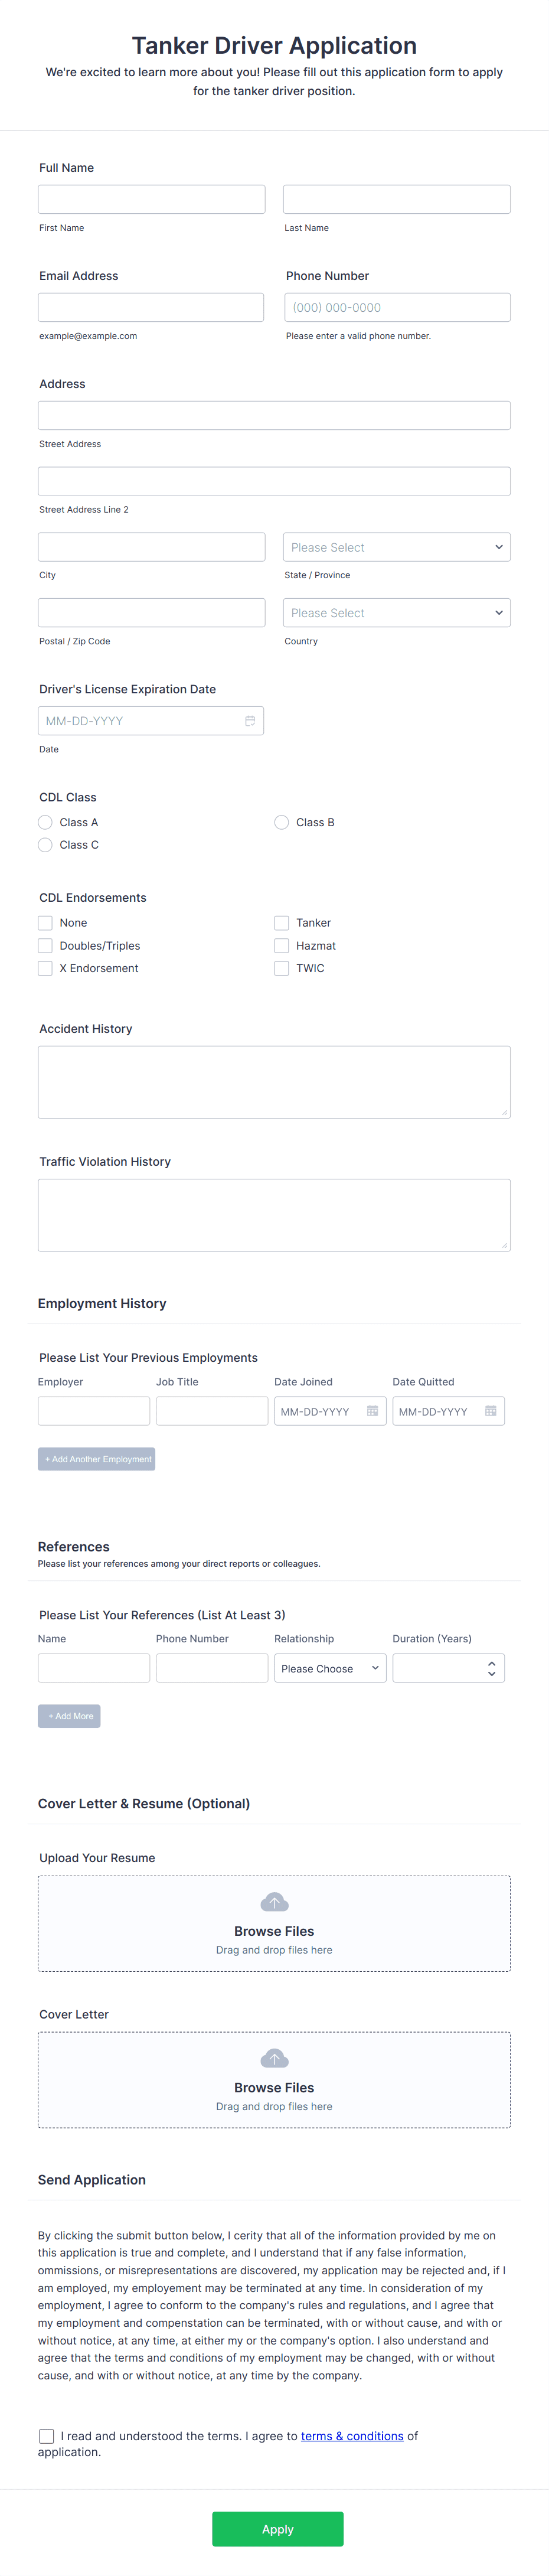This screenshot has width=549, height=2576.
Task: Click the Duration (Years) stepper arrows
Action: (491, 1668)
